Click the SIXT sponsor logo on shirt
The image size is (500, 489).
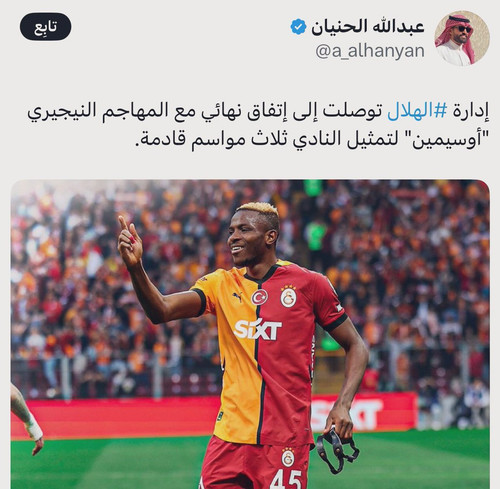coord(258,330)
